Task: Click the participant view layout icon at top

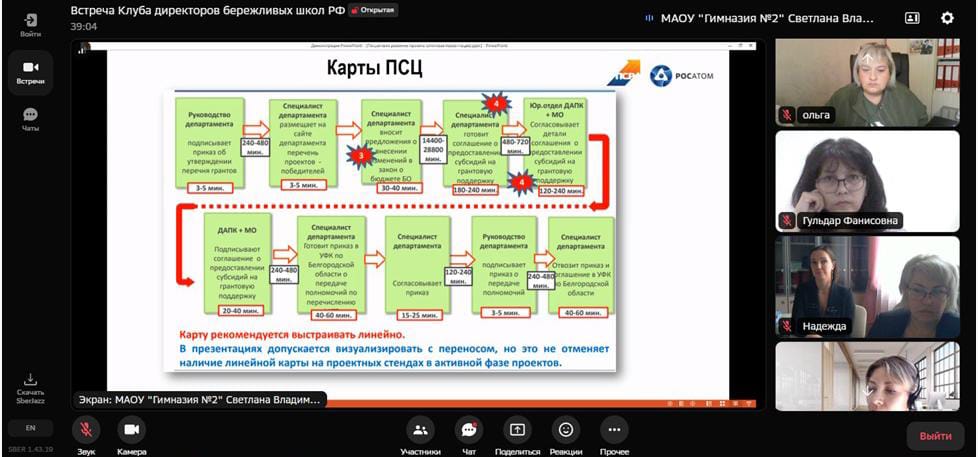Action: coord(911,18)
